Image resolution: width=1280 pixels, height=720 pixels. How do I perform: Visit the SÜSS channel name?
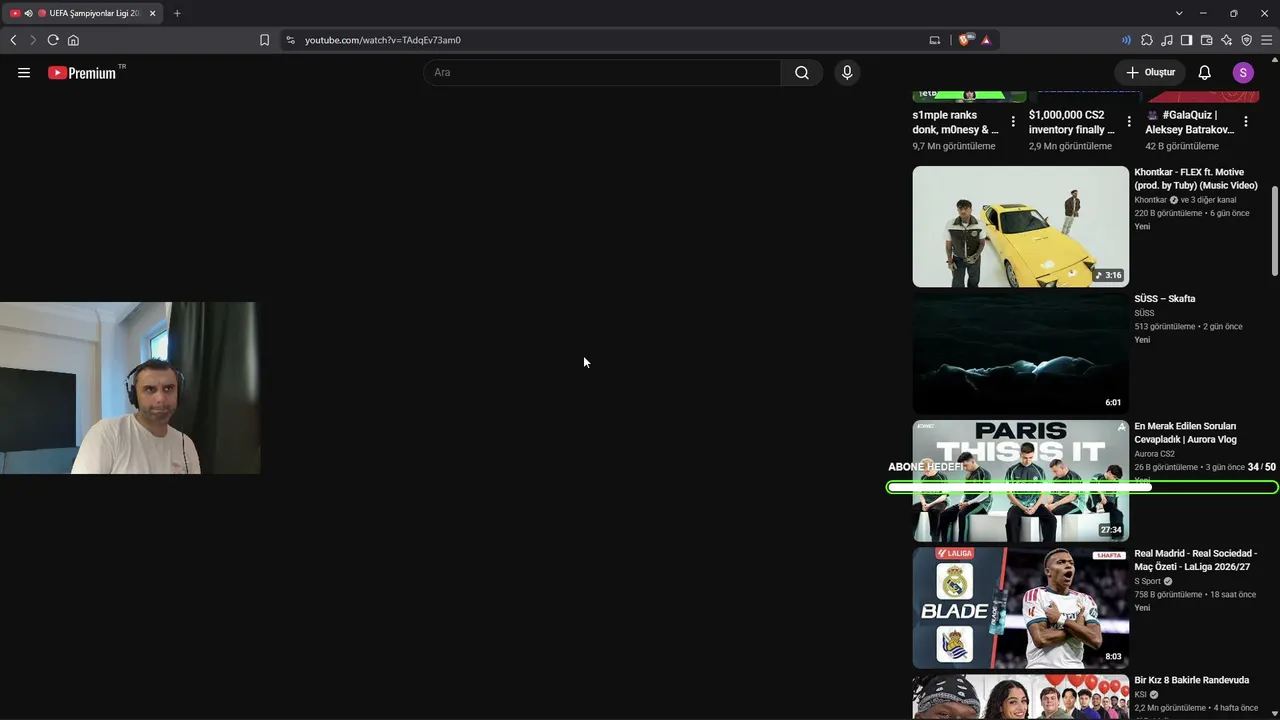point(1144,313)
